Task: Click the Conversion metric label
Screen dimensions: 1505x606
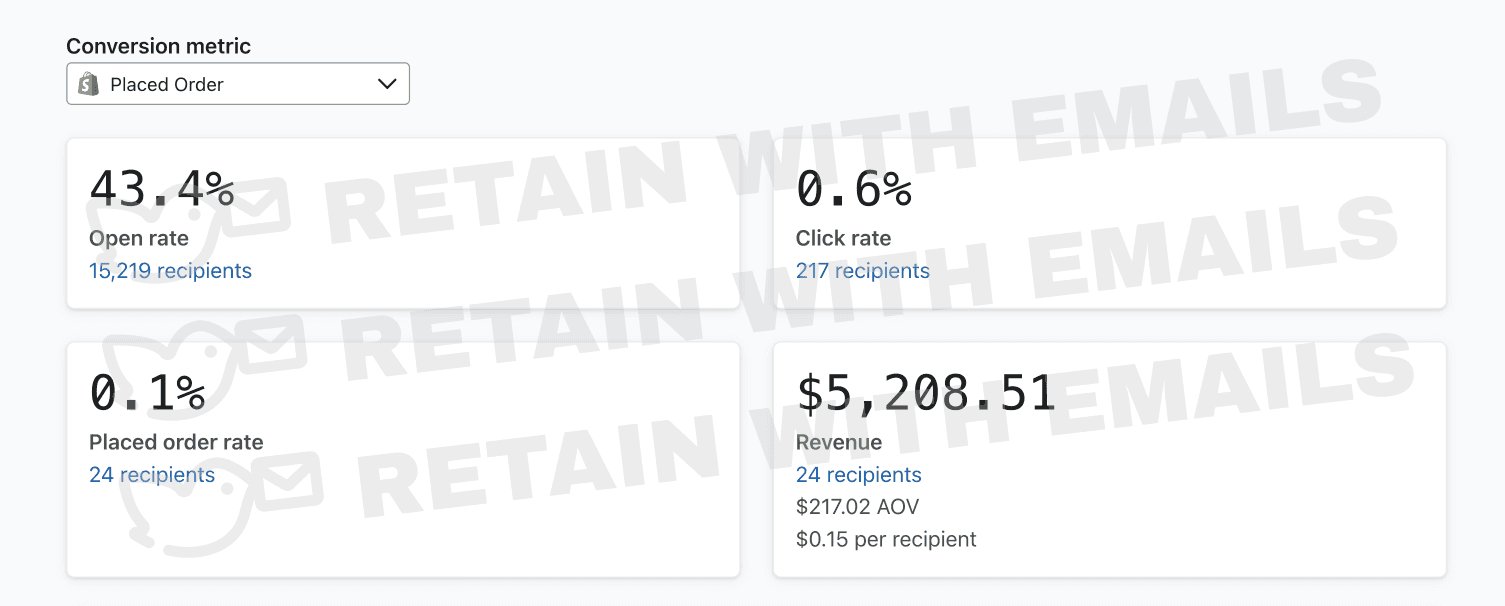Action: [159, 46]
